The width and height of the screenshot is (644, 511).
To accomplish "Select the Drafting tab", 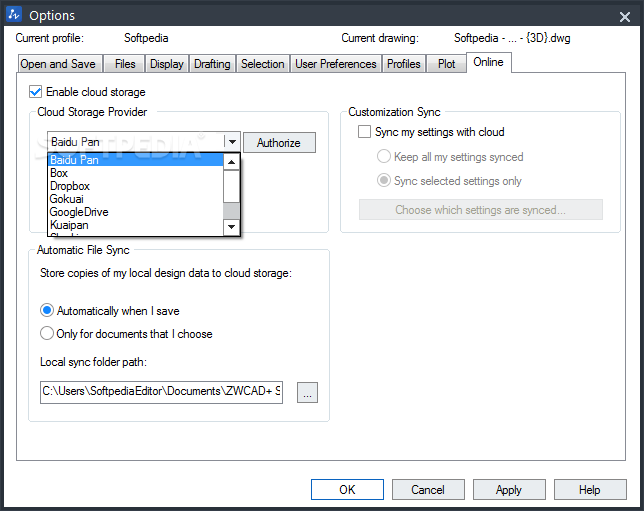I will tap(212, 64).
